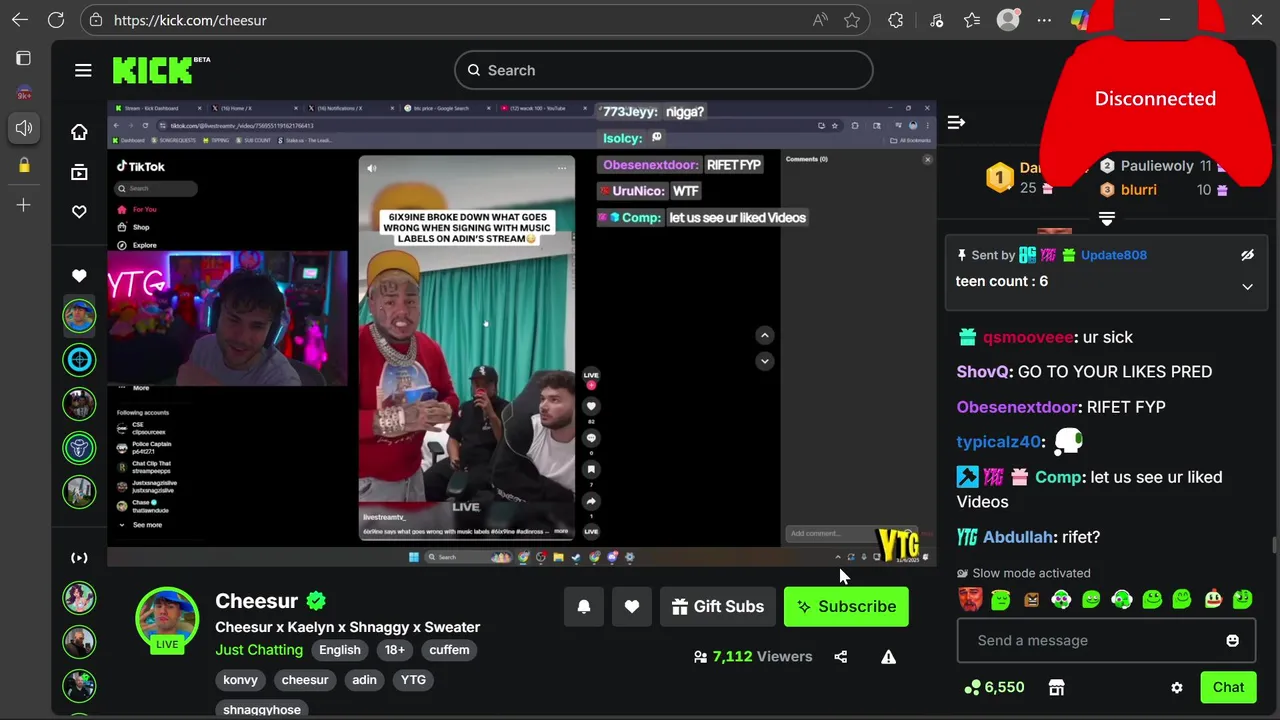Select the English language tag

pos(340,650)
